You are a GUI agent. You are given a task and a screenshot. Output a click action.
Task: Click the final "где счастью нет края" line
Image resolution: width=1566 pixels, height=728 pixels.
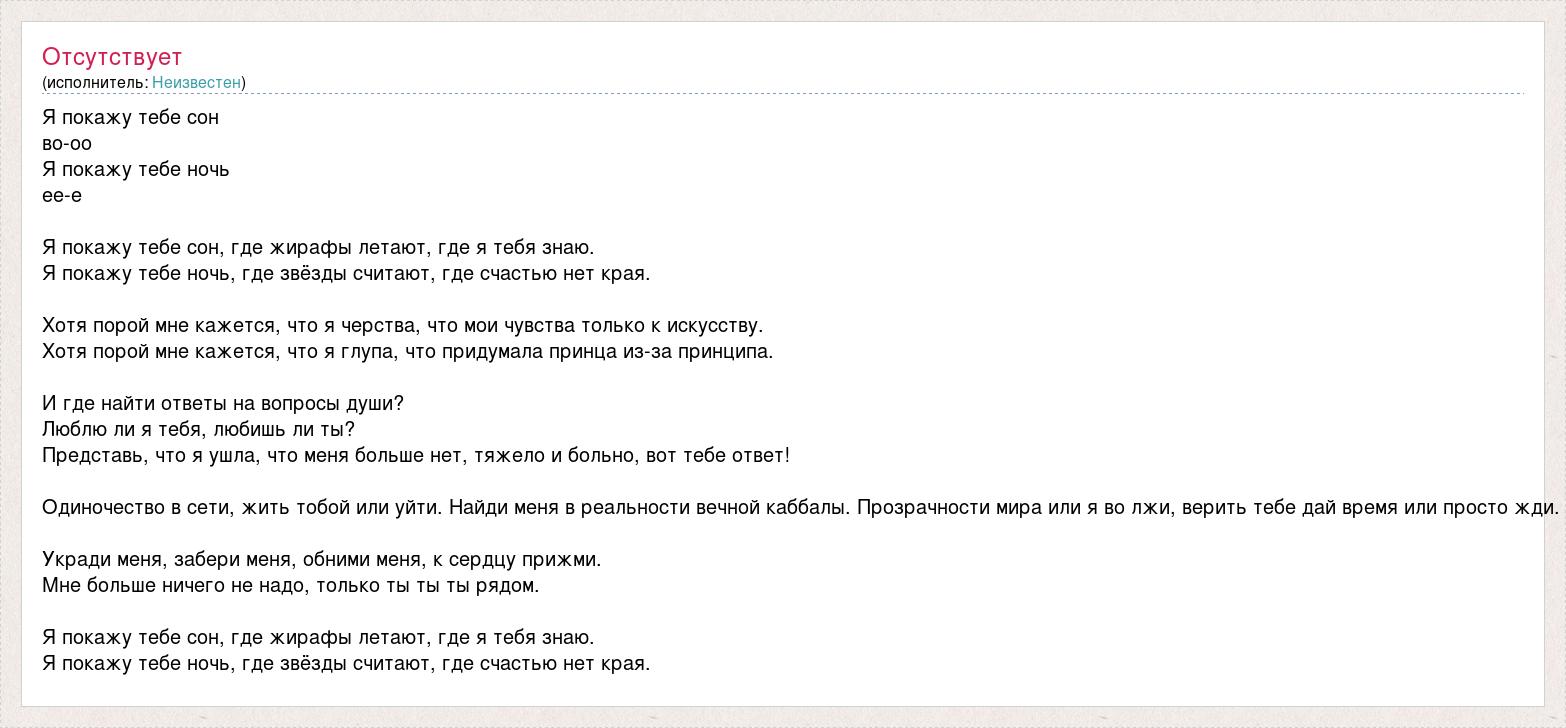click(x=346, y=664)
